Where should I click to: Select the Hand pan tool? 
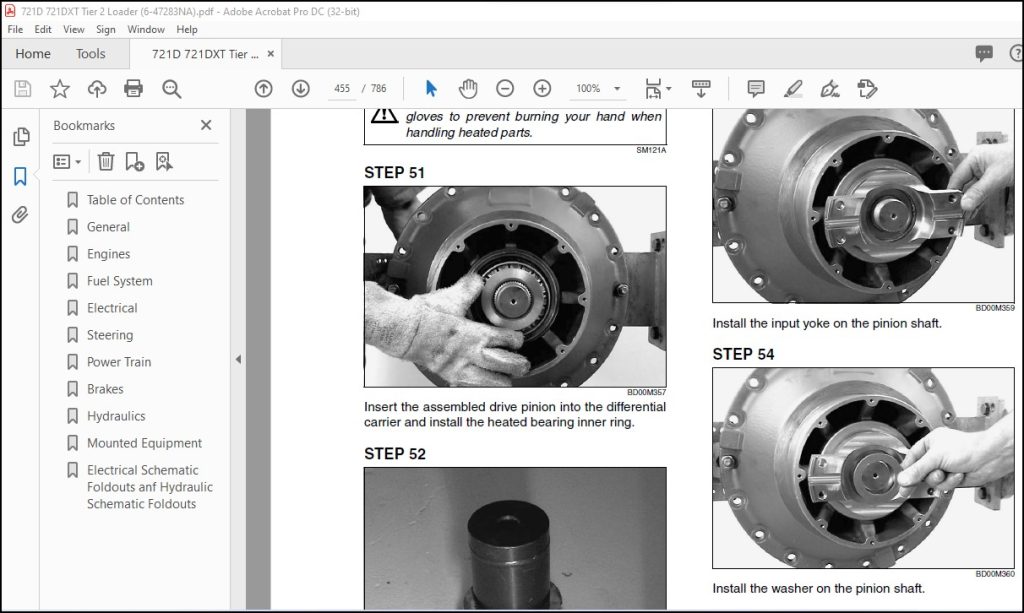click(x=468, y=88)
